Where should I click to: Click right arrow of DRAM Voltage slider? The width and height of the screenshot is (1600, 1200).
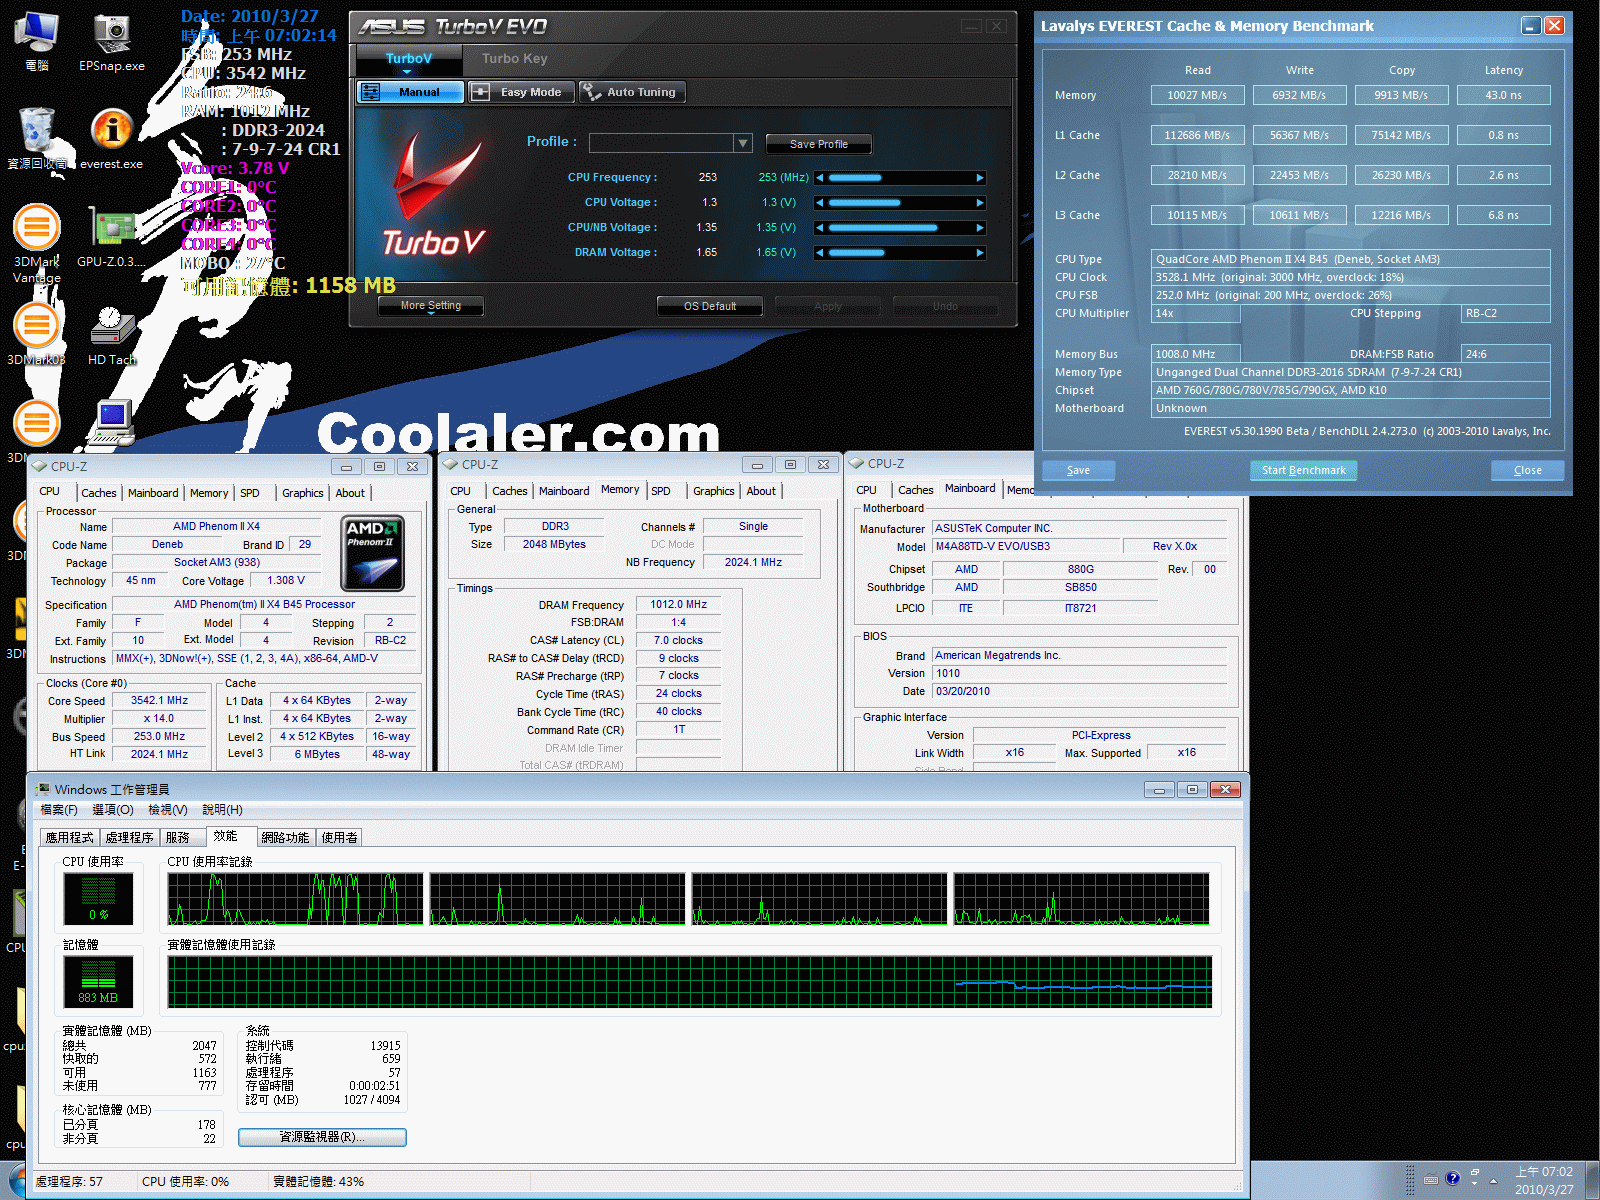980,253
